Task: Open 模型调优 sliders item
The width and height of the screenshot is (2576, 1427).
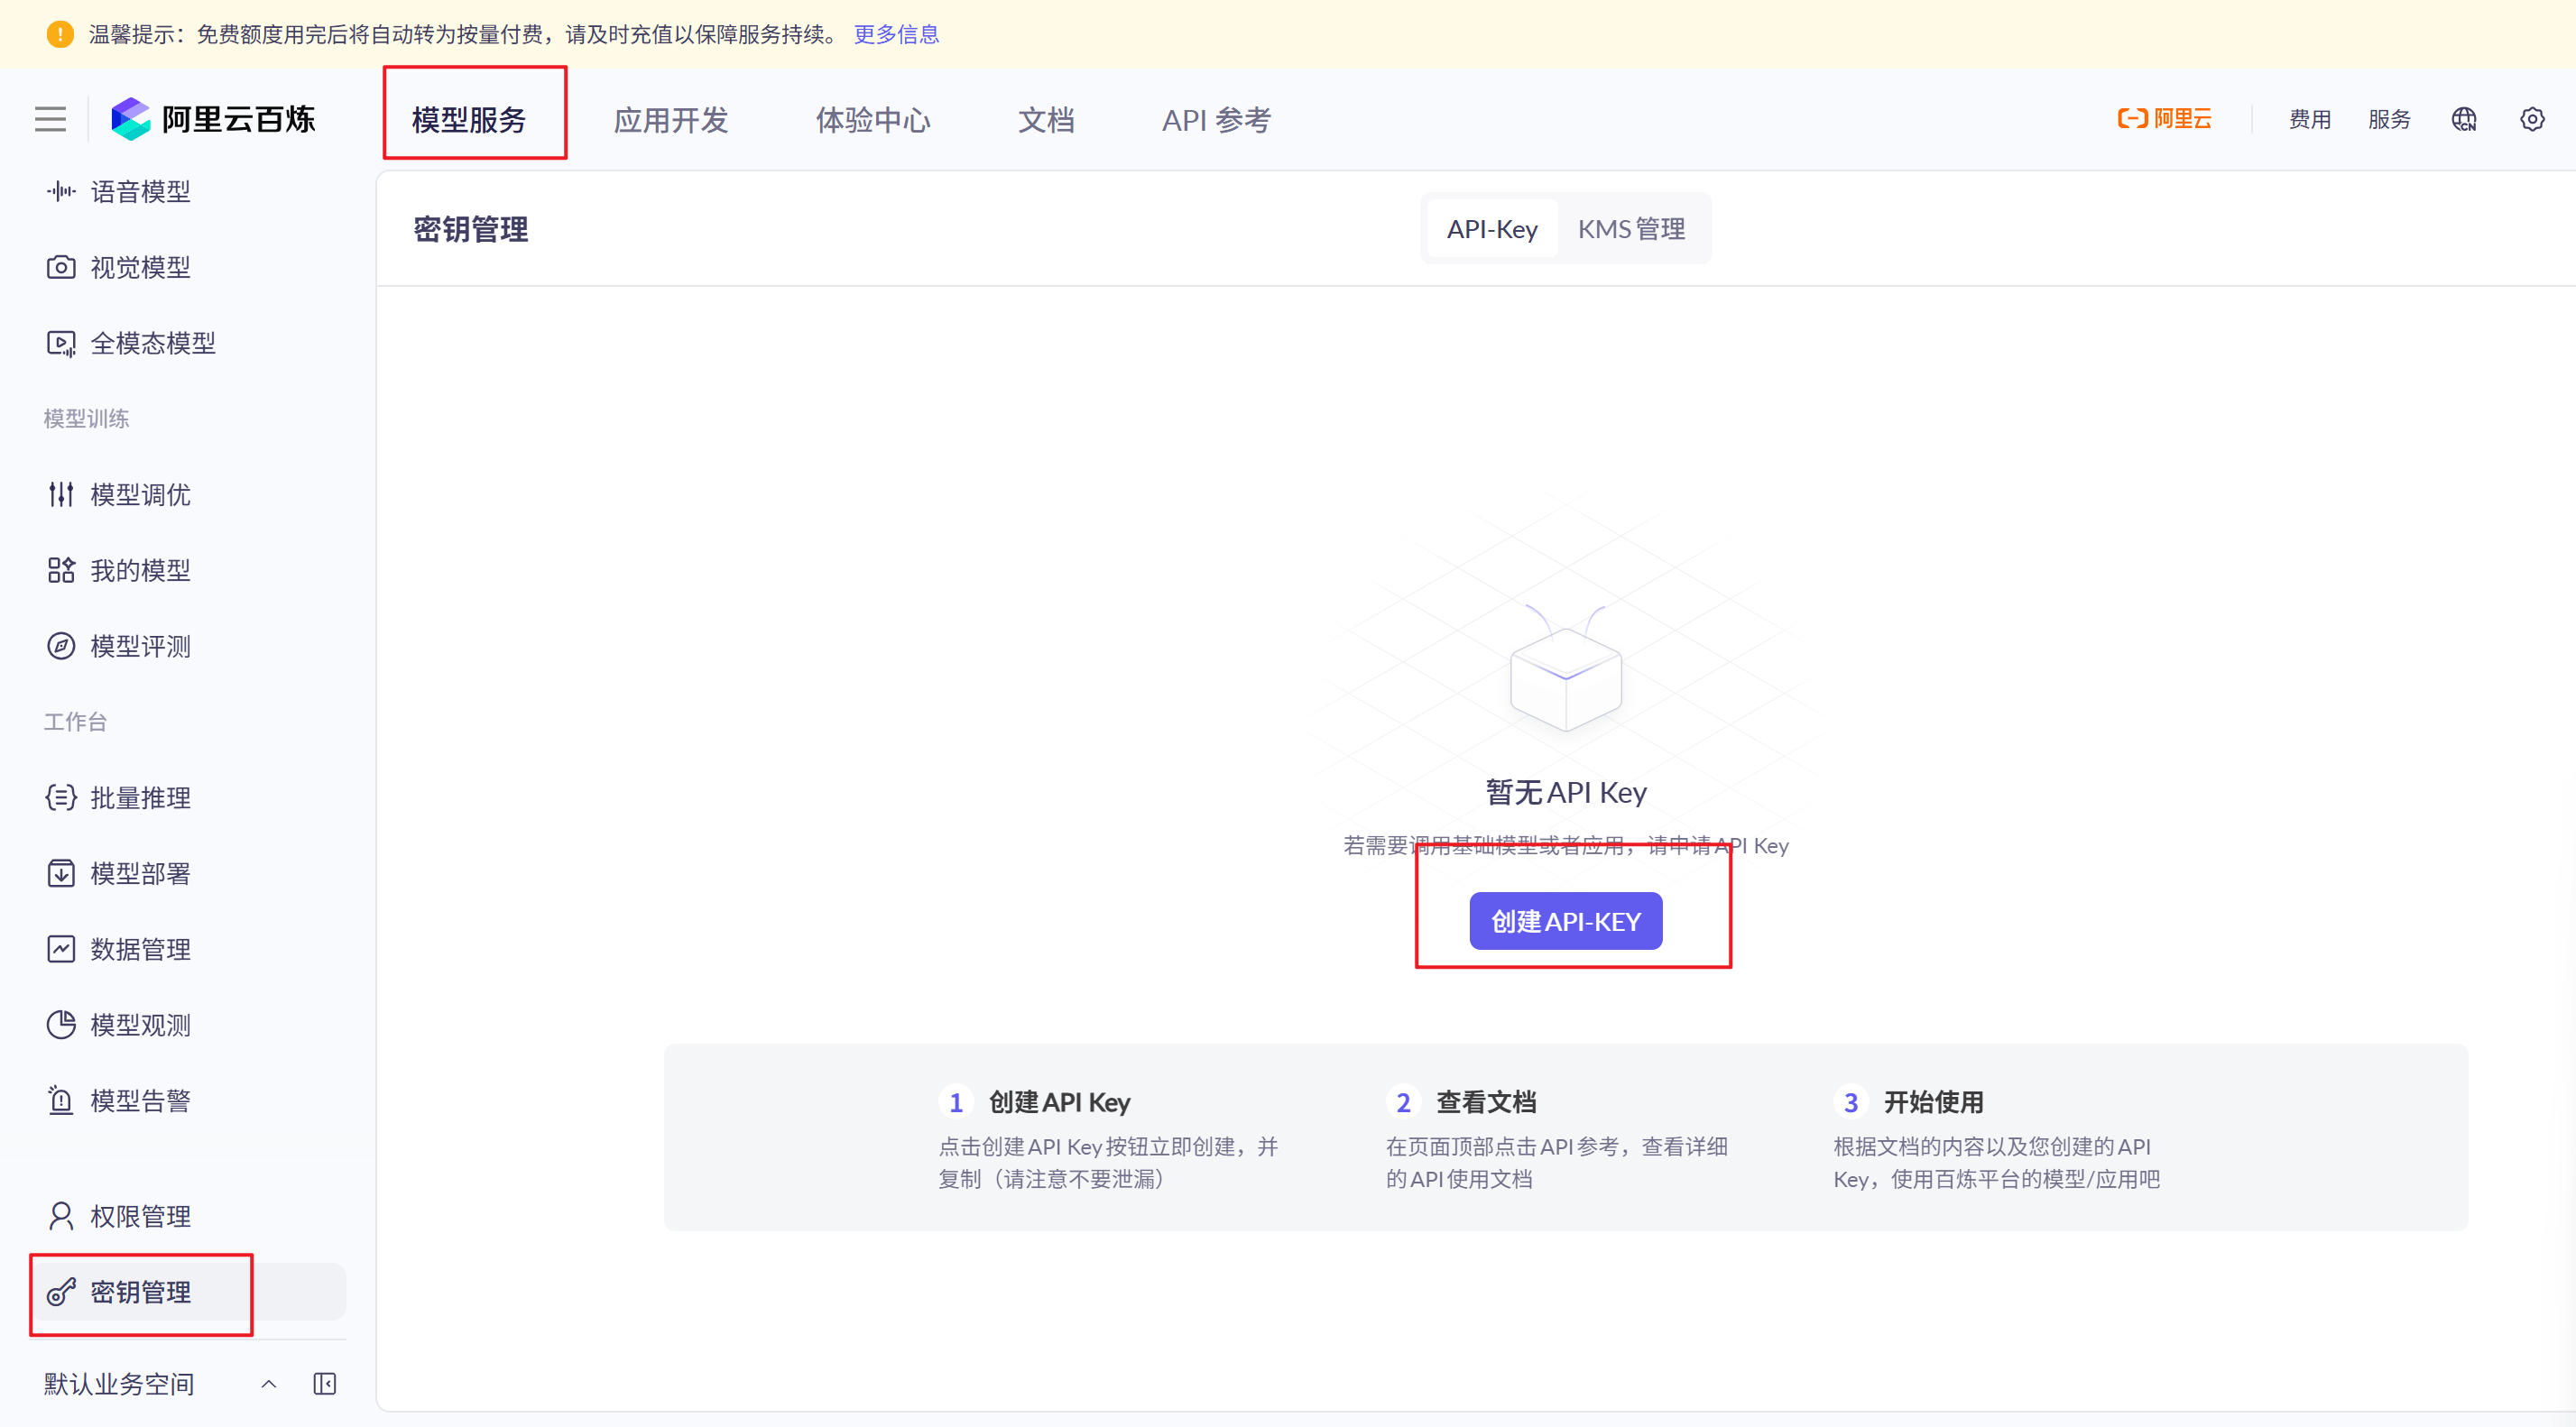Action: [x=140, y=494]
